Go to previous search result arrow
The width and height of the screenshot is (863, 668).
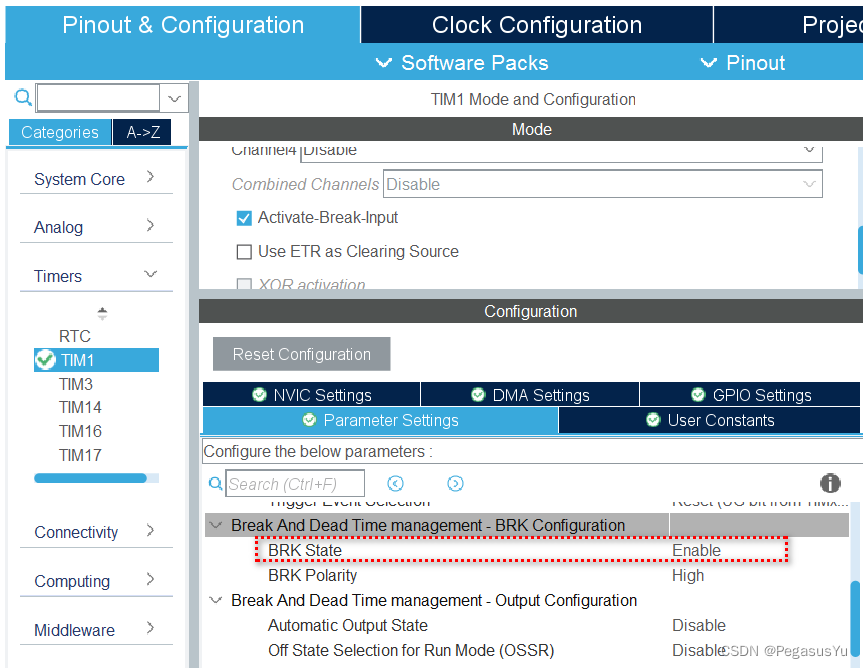395,484
